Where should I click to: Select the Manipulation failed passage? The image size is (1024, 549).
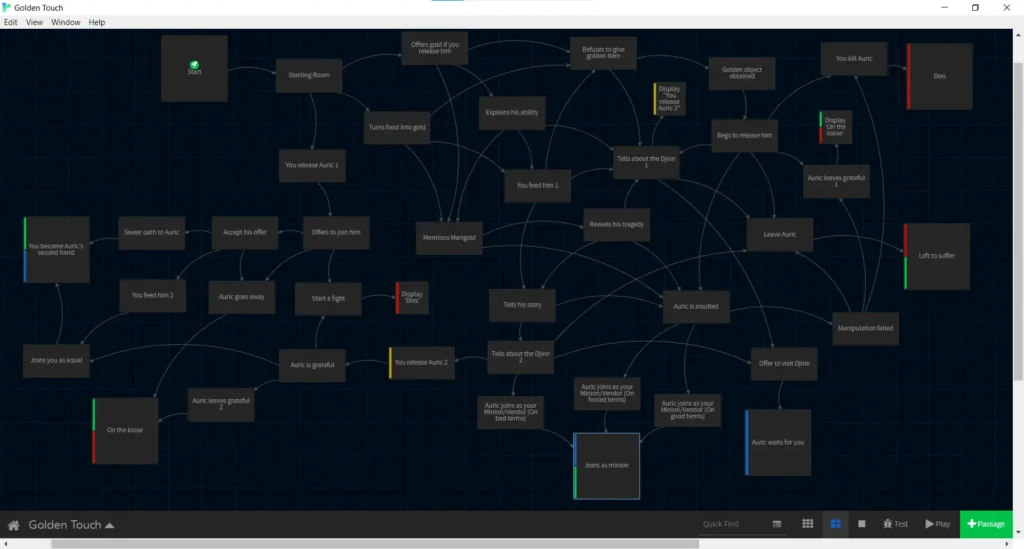pos(865,328)
